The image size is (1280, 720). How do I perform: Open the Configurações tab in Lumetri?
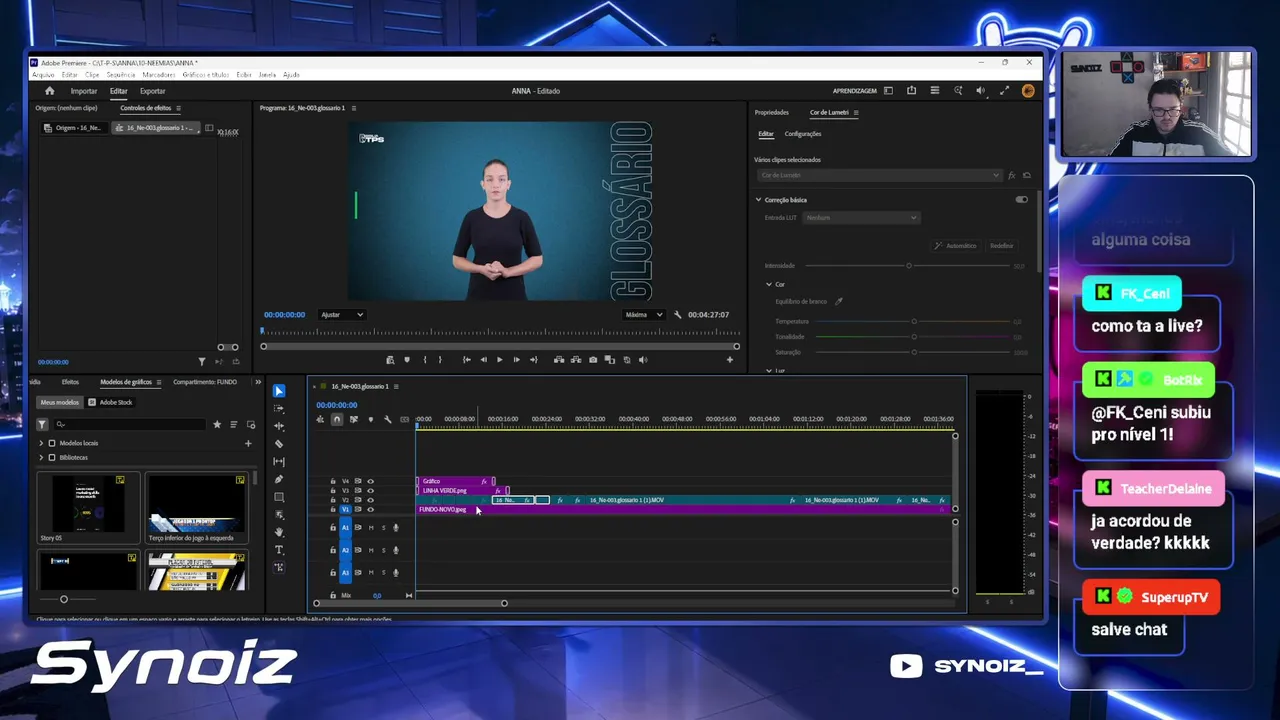(x=803, y=134)
